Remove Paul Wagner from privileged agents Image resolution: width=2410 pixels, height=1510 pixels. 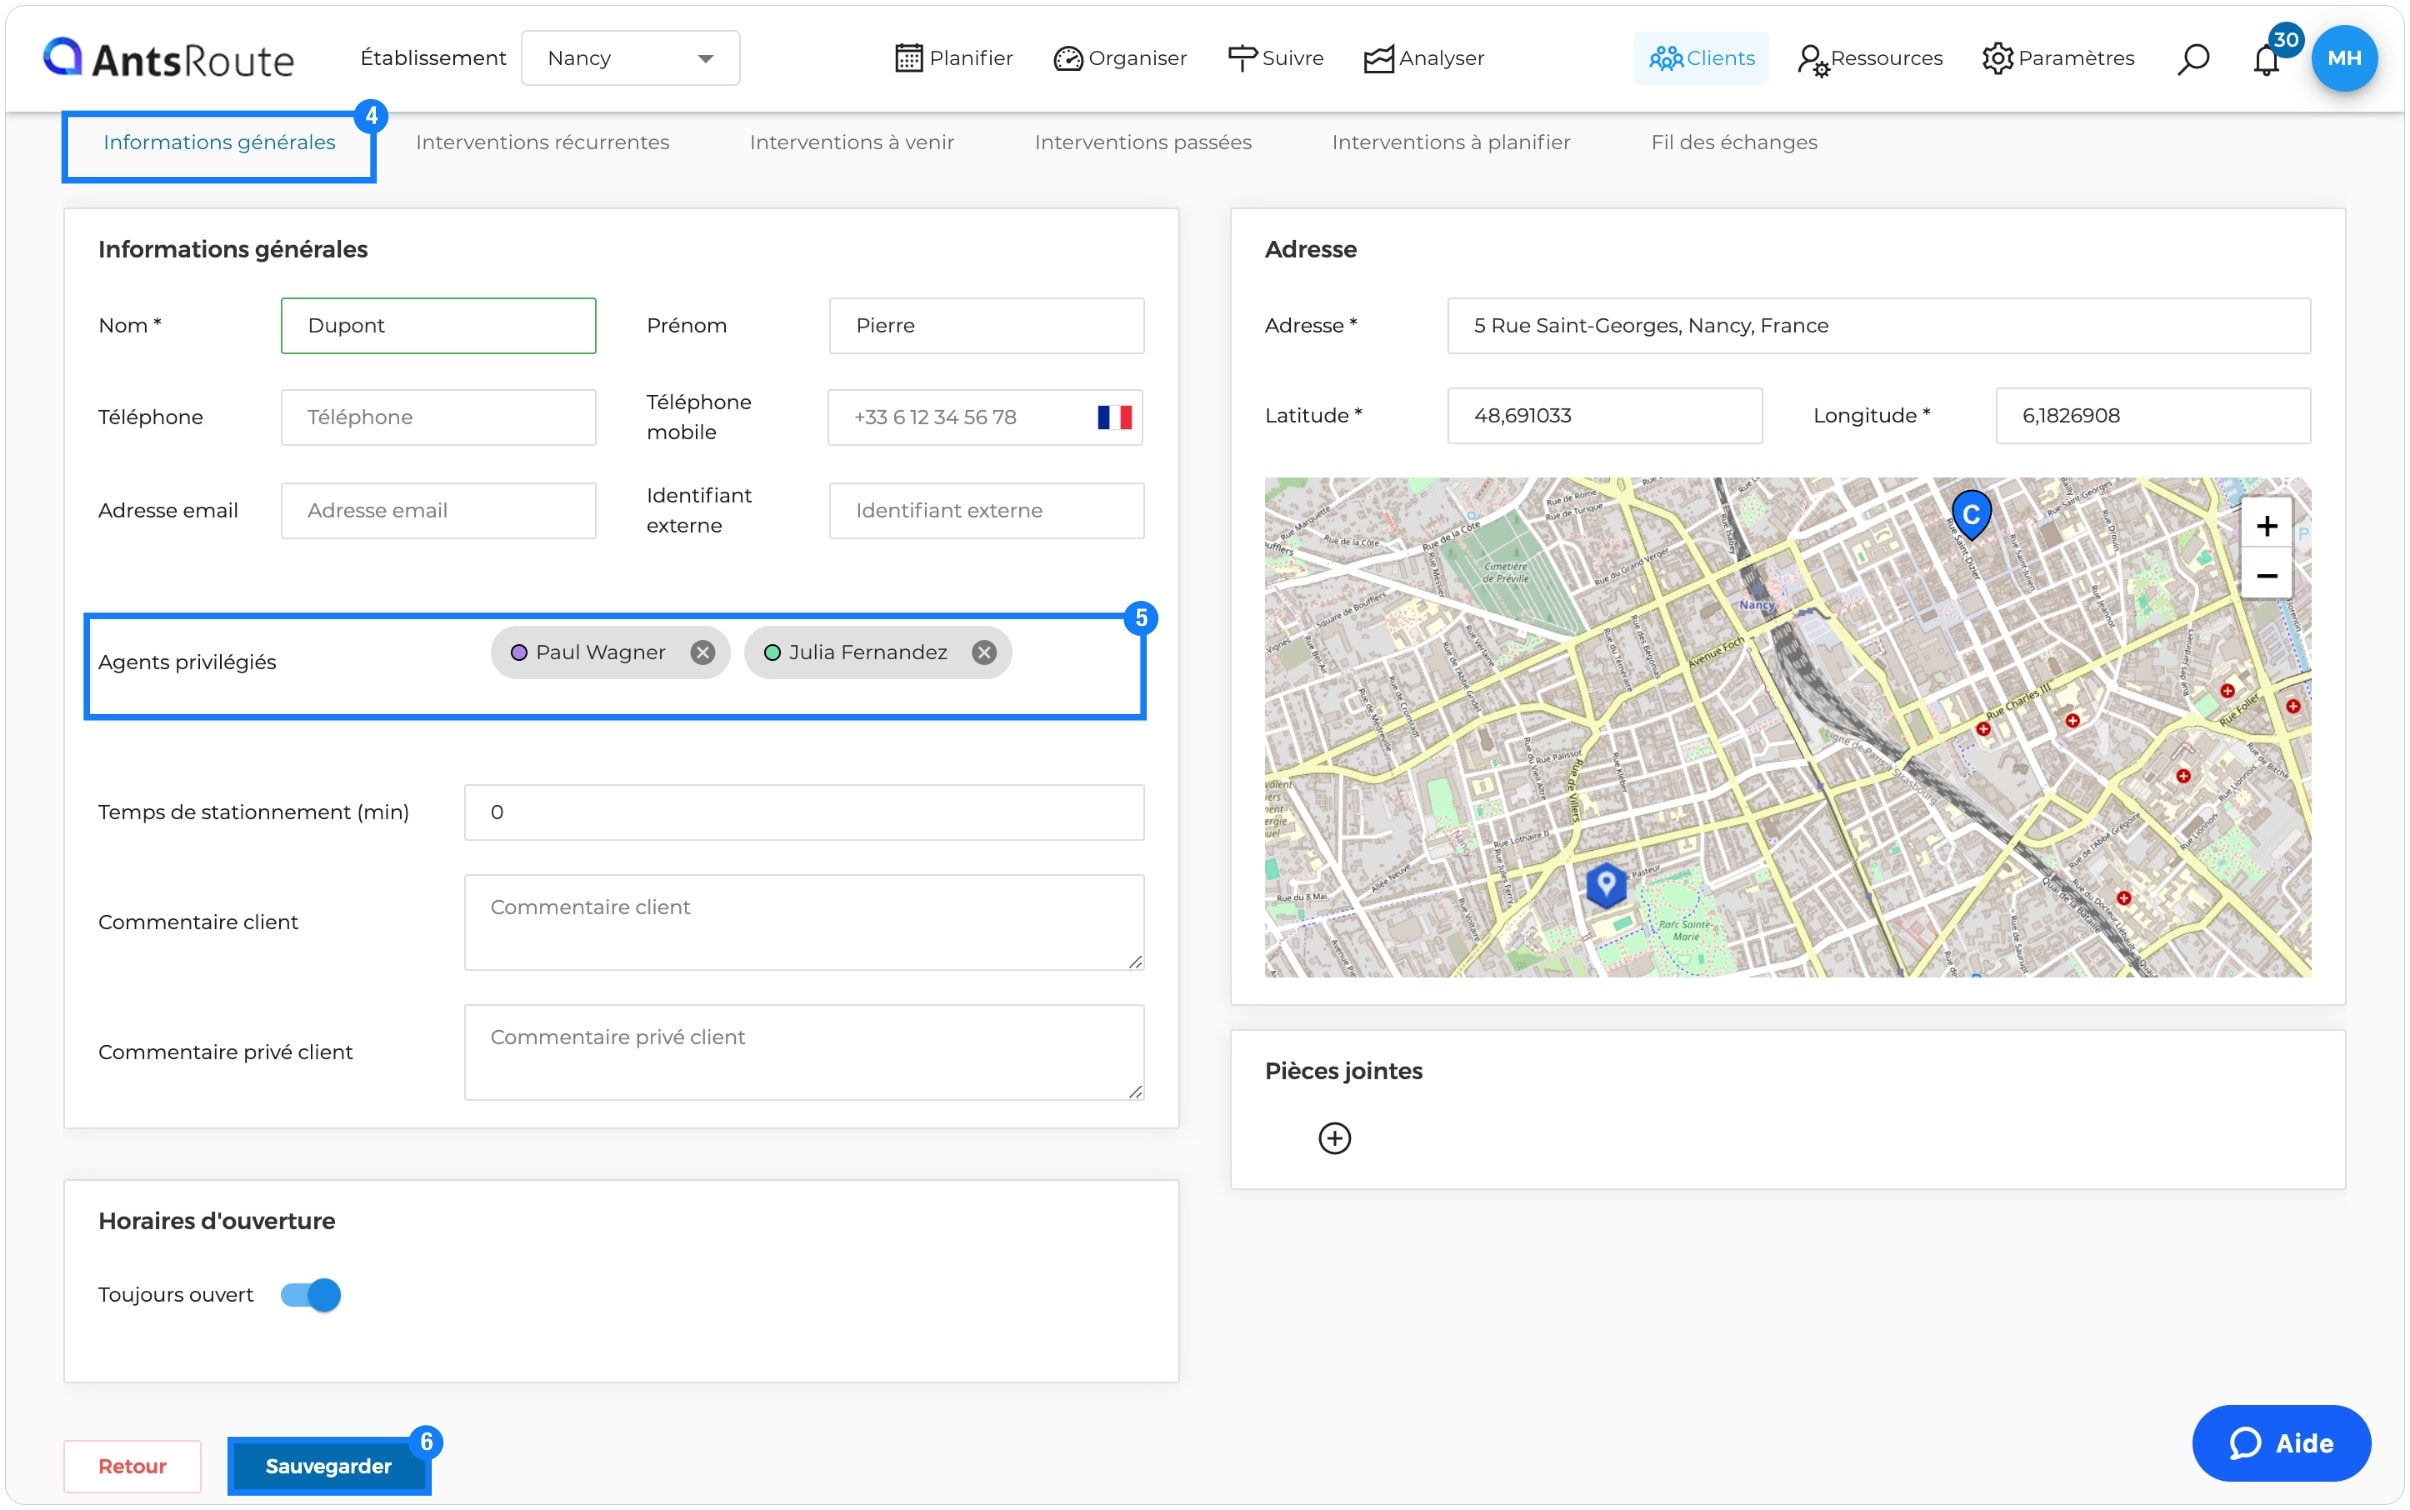click(x=702, y=652)
